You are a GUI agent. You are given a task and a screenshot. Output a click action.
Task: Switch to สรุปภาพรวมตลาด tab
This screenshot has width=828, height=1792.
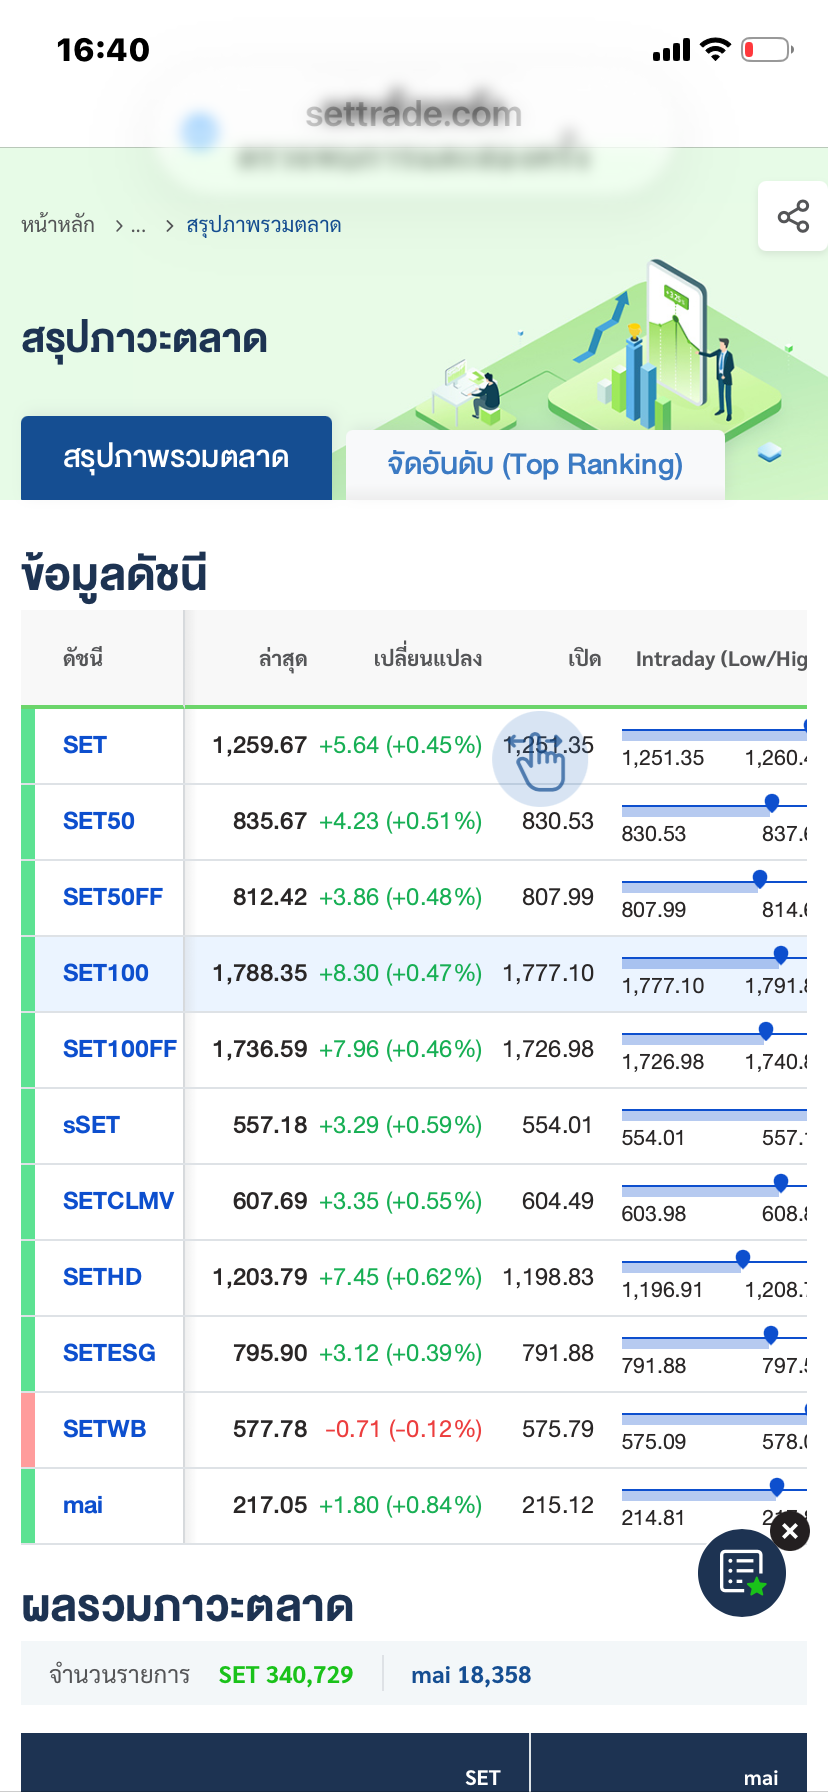pyautogui.click(x=176, y=458)
